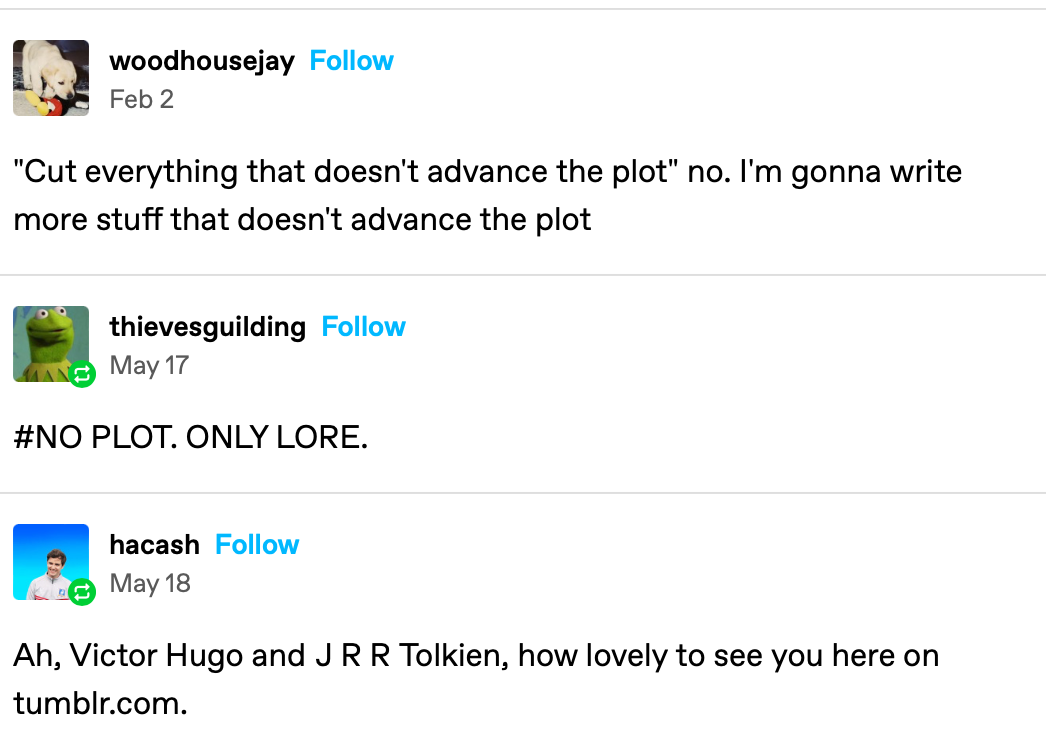Open the May 18 reblog timestamp
The image size is (1046, 734).
150,583
